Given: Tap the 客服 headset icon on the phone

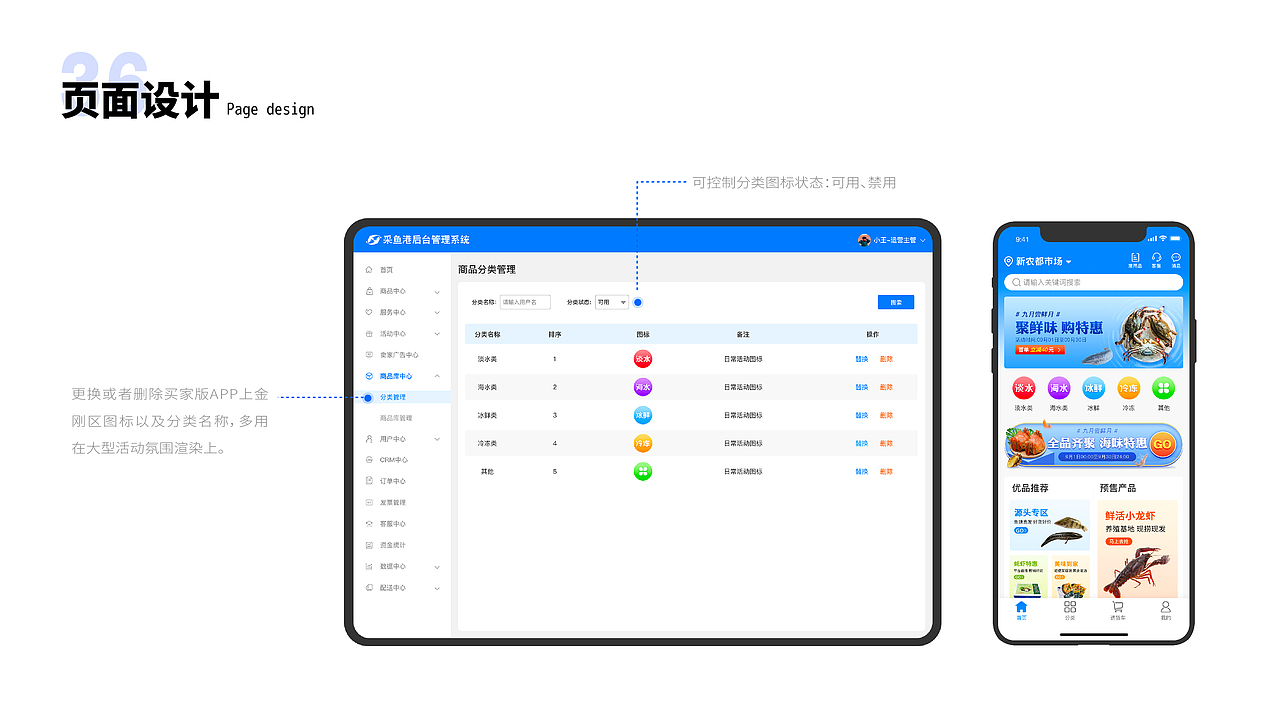Looking at the screenshot, I should (1156, 260).
